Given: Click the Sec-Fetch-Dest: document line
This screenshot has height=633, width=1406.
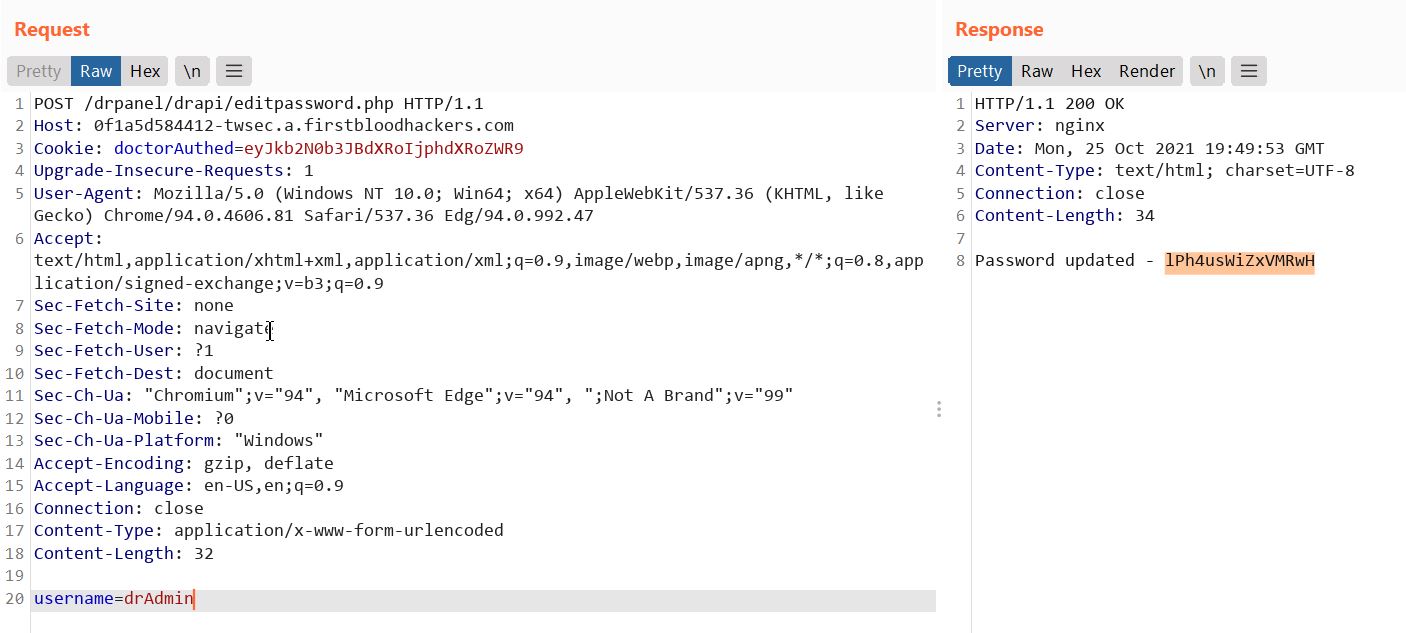Looking at the screenshot, I should tap(154, 373).
